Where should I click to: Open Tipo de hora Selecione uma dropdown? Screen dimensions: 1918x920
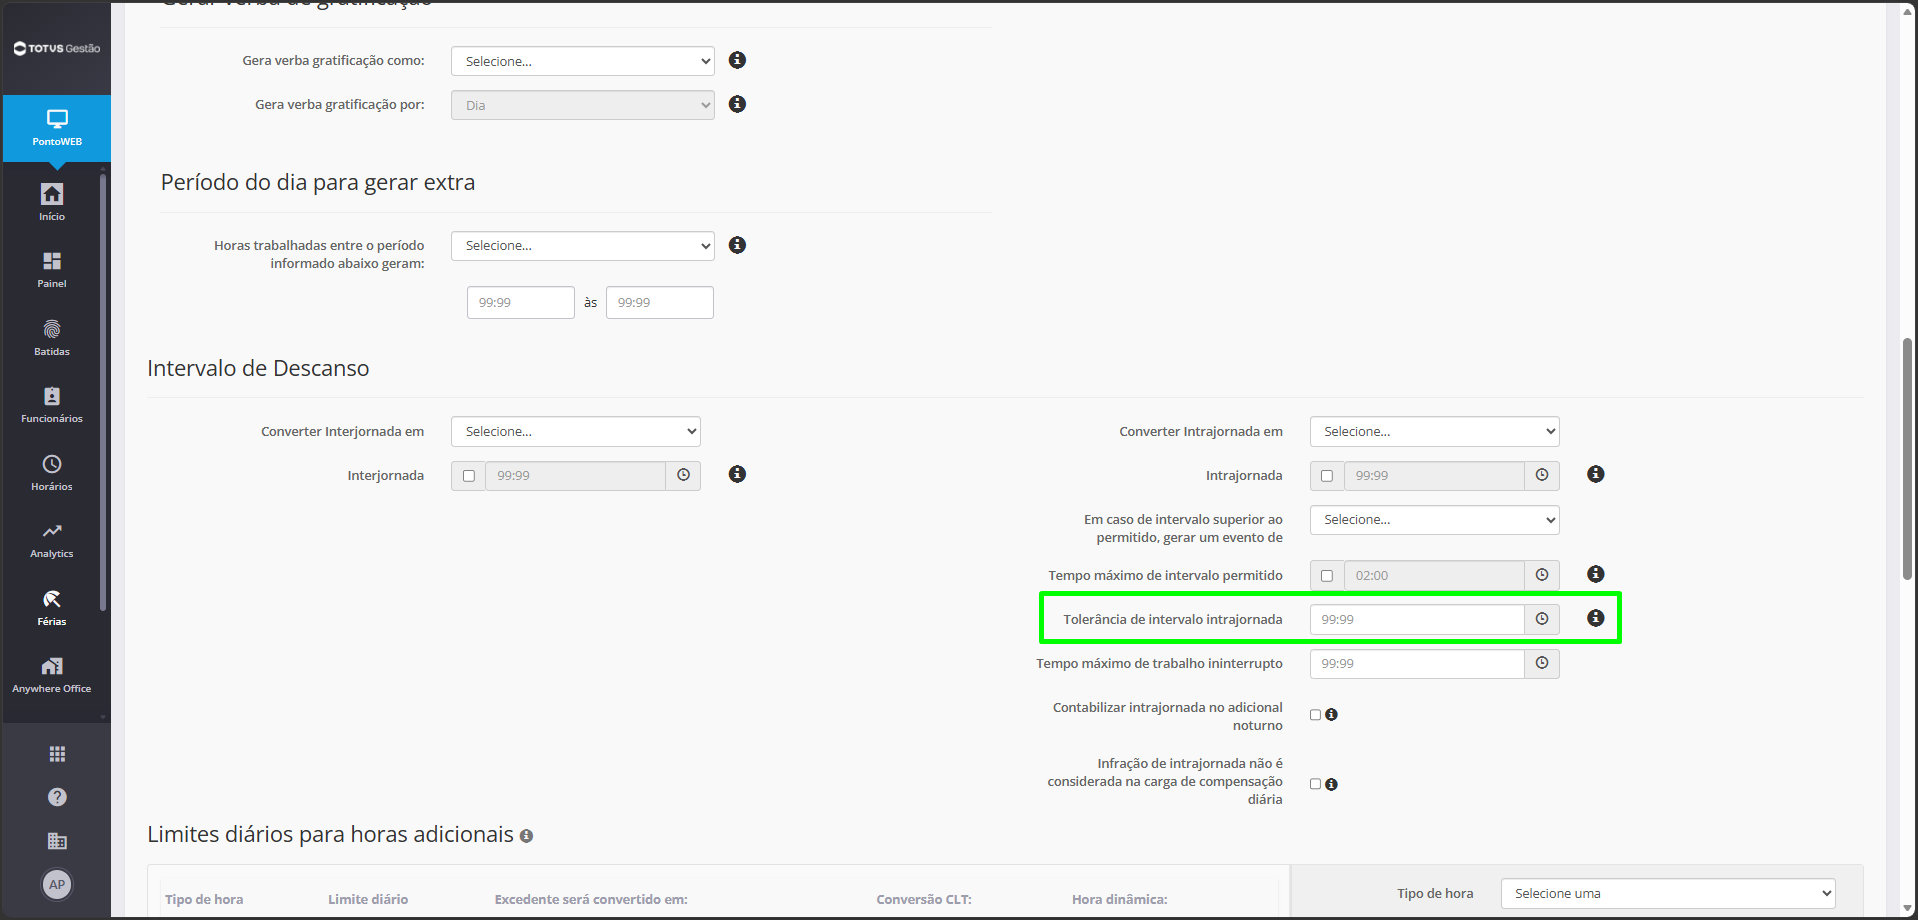[x=1668, y=894]
